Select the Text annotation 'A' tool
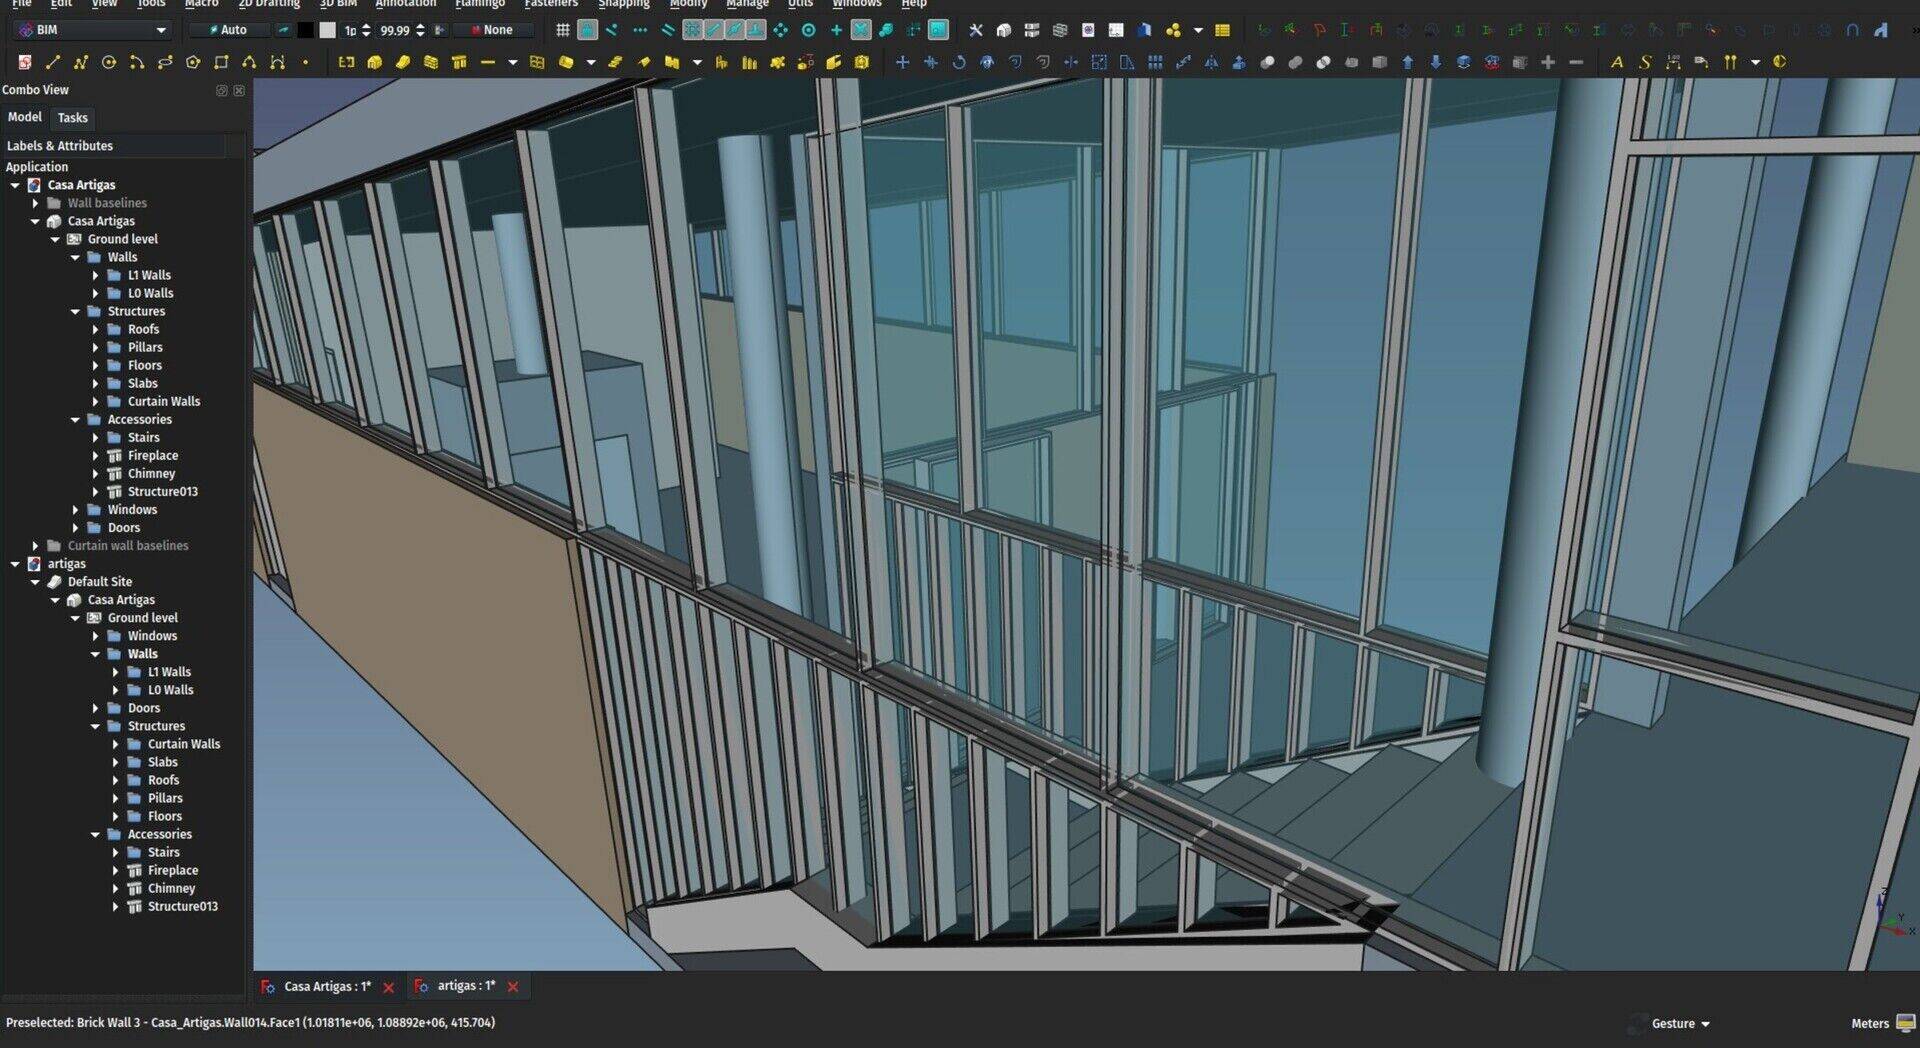 (x=1616, y=62)
